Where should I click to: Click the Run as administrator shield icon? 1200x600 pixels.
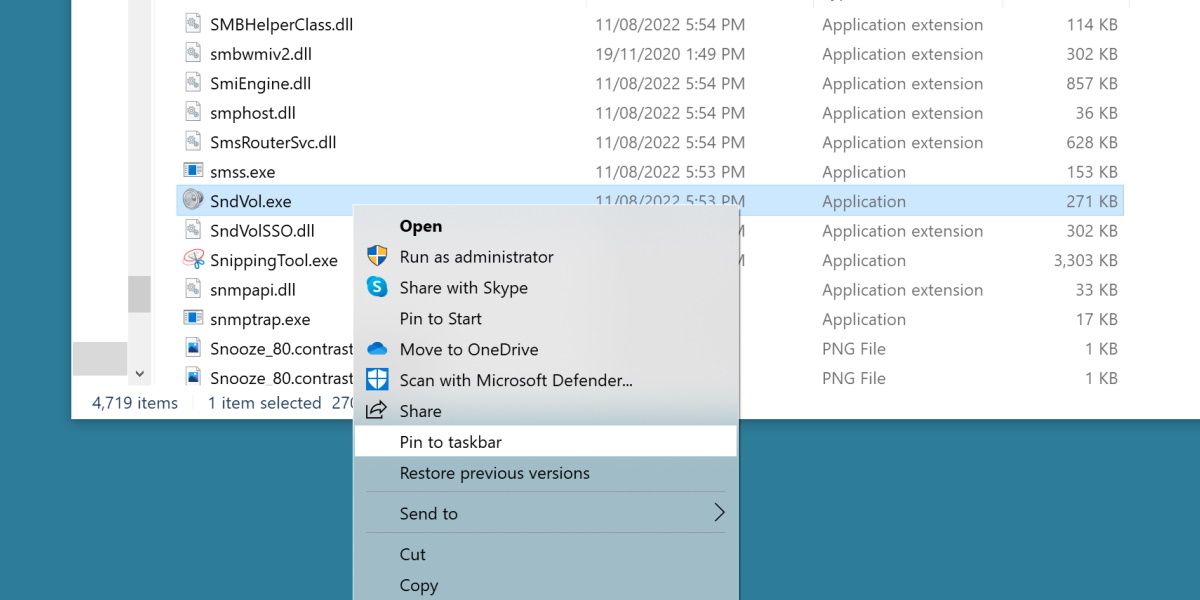pos(377,257)
